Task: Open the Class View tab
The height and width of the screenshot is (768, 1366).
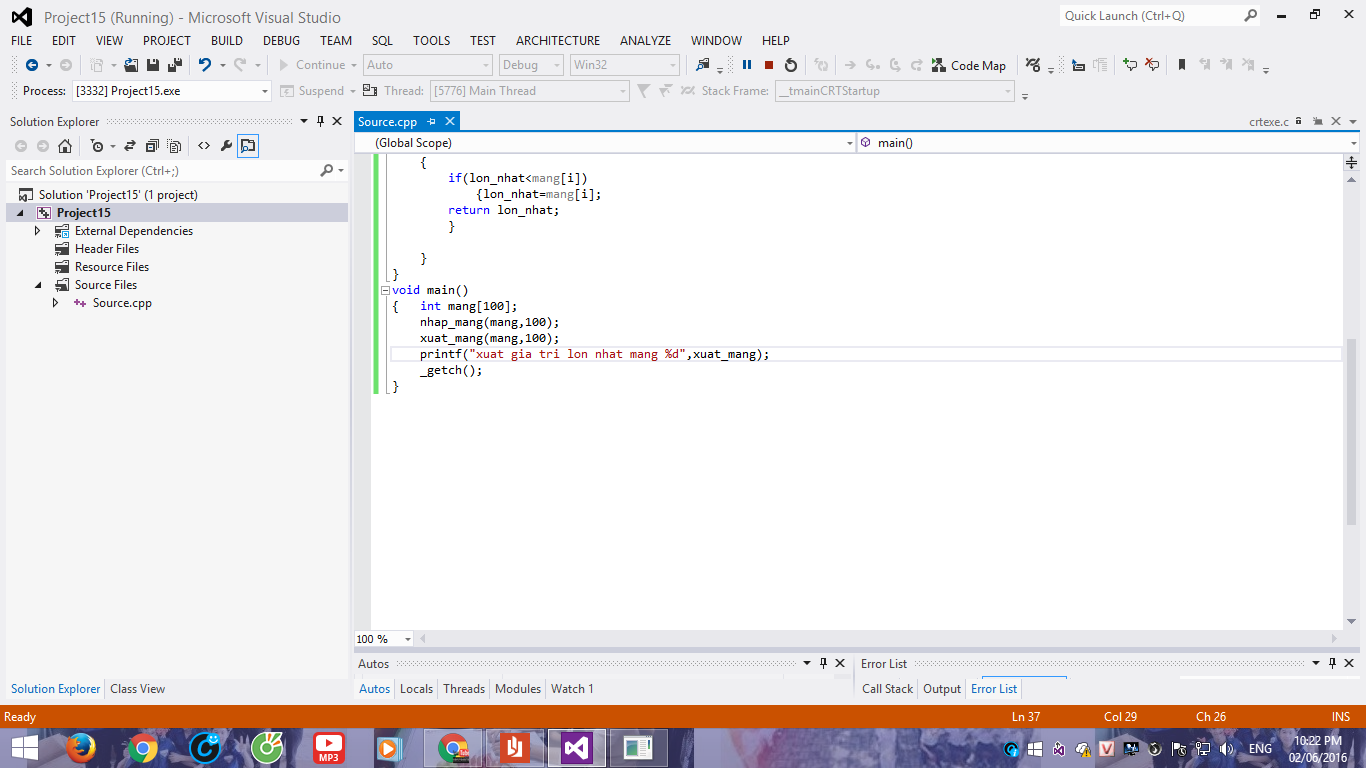Action: [x=137, y=689]
